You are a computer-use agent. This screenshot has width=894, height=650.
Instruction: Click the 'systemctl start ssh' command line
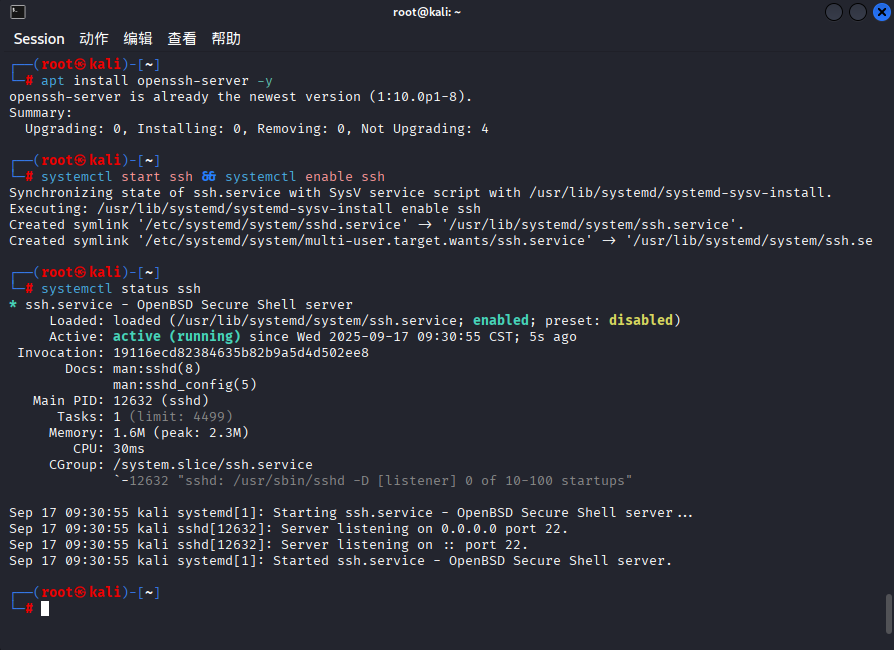(x=213, y=177)
